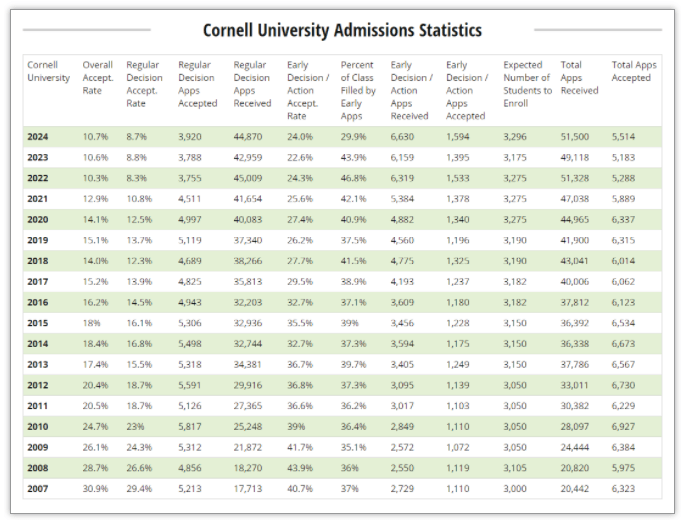Viewport: 682px width, 520px height.
Task: Click the Cornell University column header
Action: point(48,71)
